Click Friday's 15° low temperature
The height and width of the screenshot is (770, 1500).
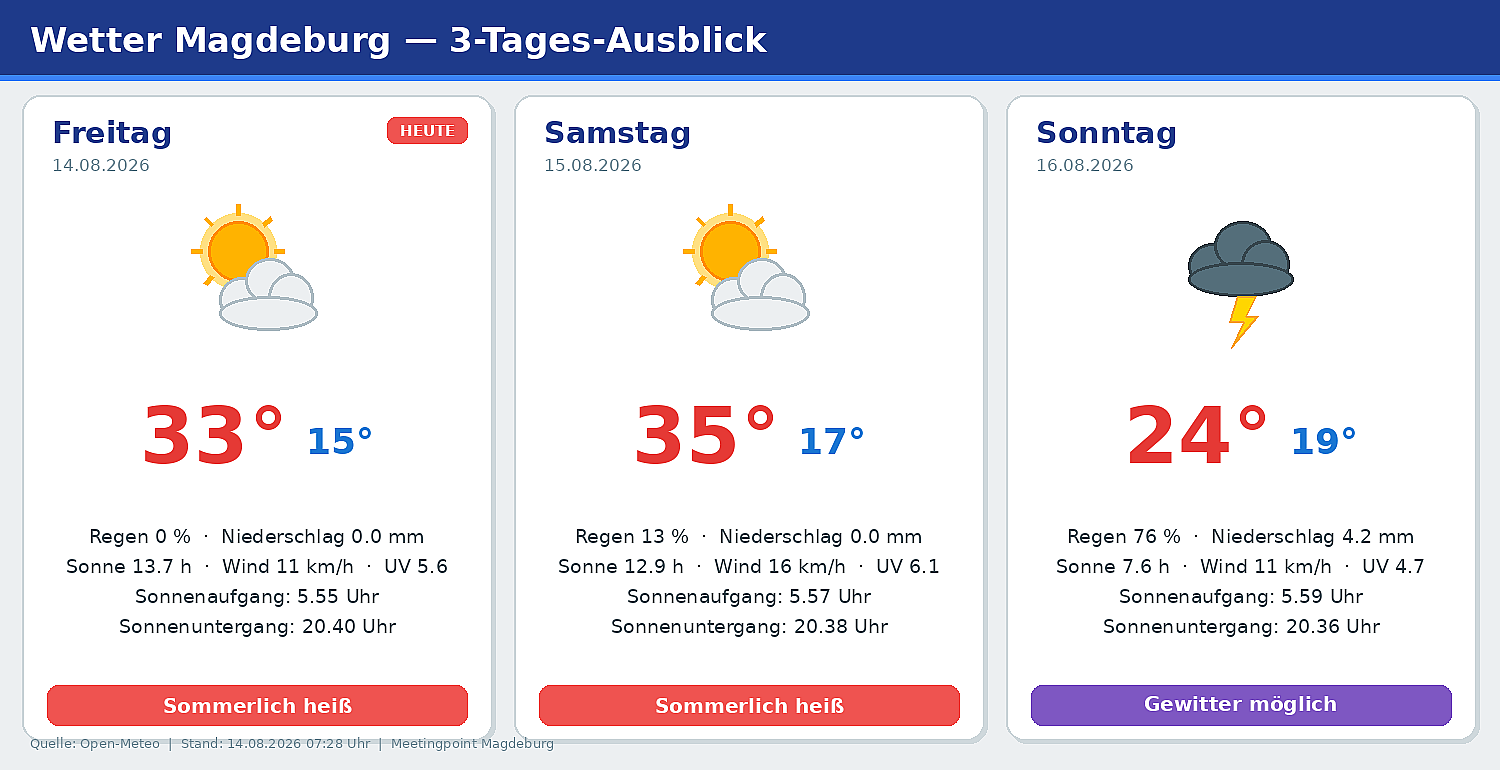[x=340, y=441]
